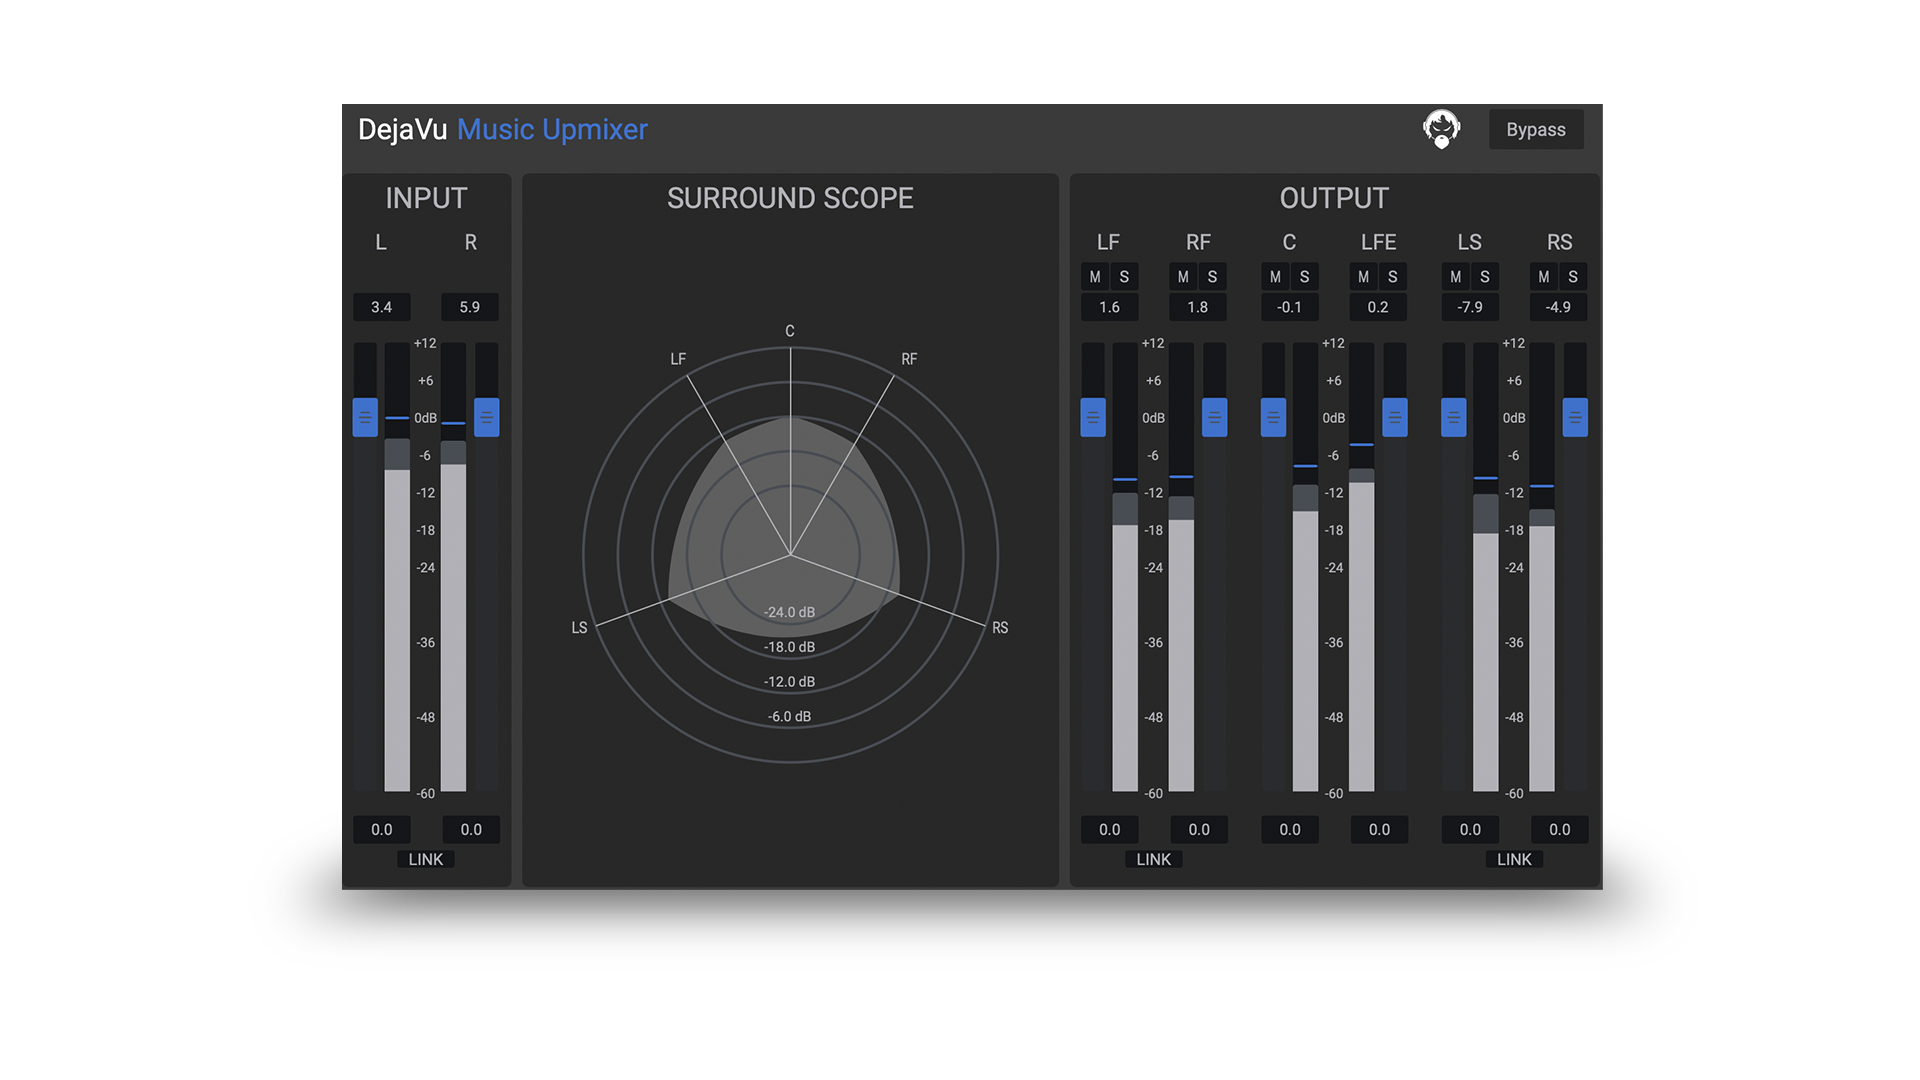
Task: Click the C output gain value field
Action: pyautogui.click(x=1289, y=829)
